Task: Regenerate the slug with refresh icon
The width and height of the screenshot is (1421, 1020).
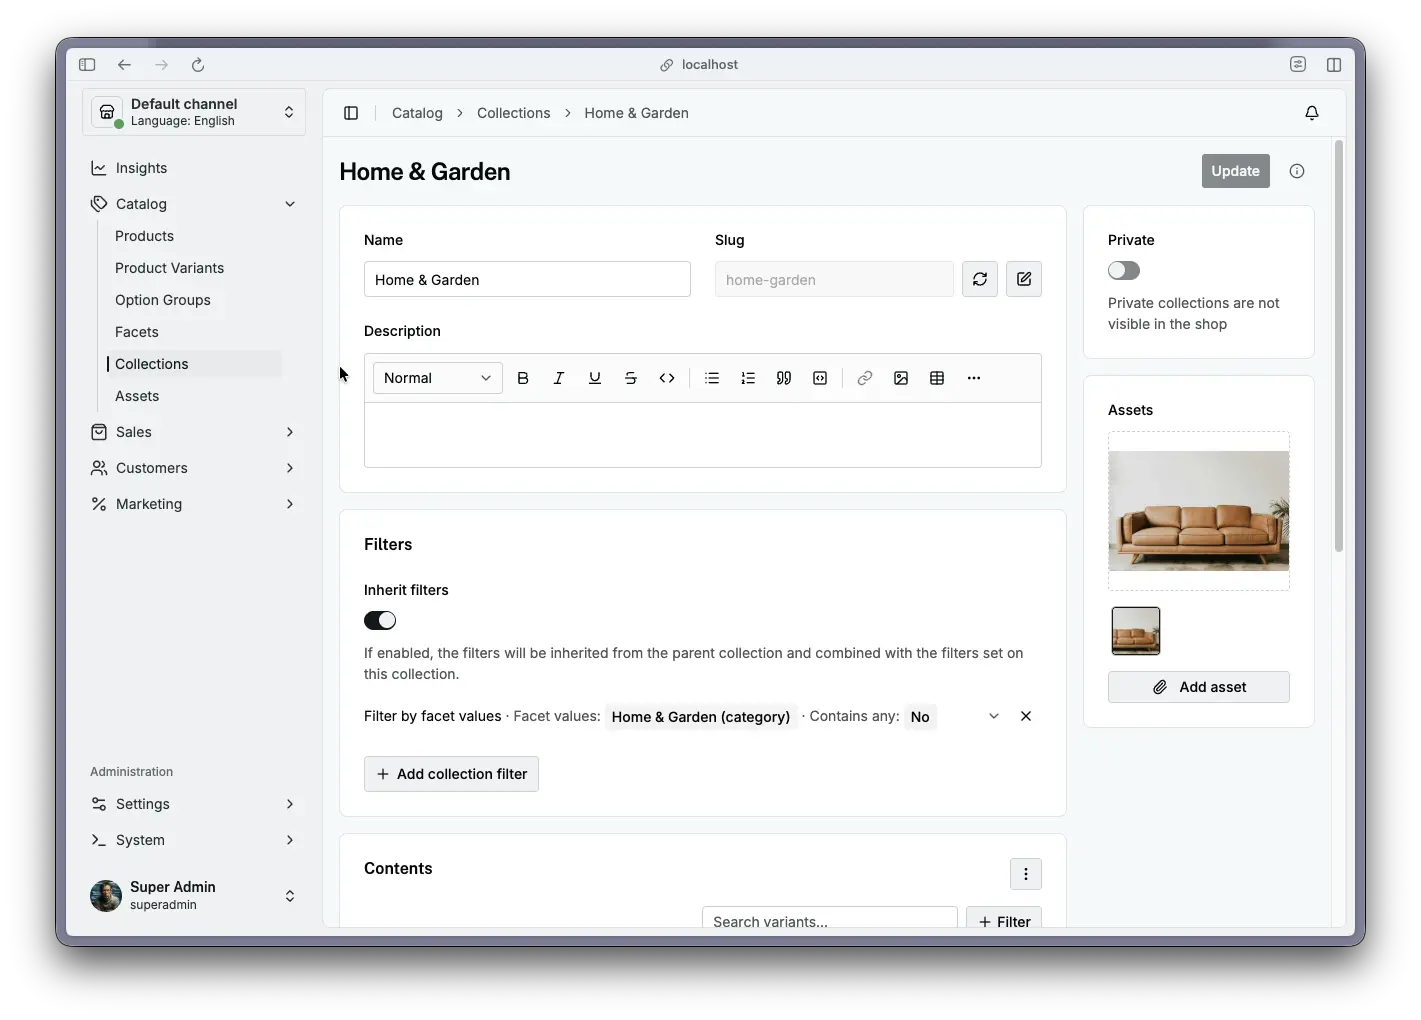Action: (x=980, y=279)
